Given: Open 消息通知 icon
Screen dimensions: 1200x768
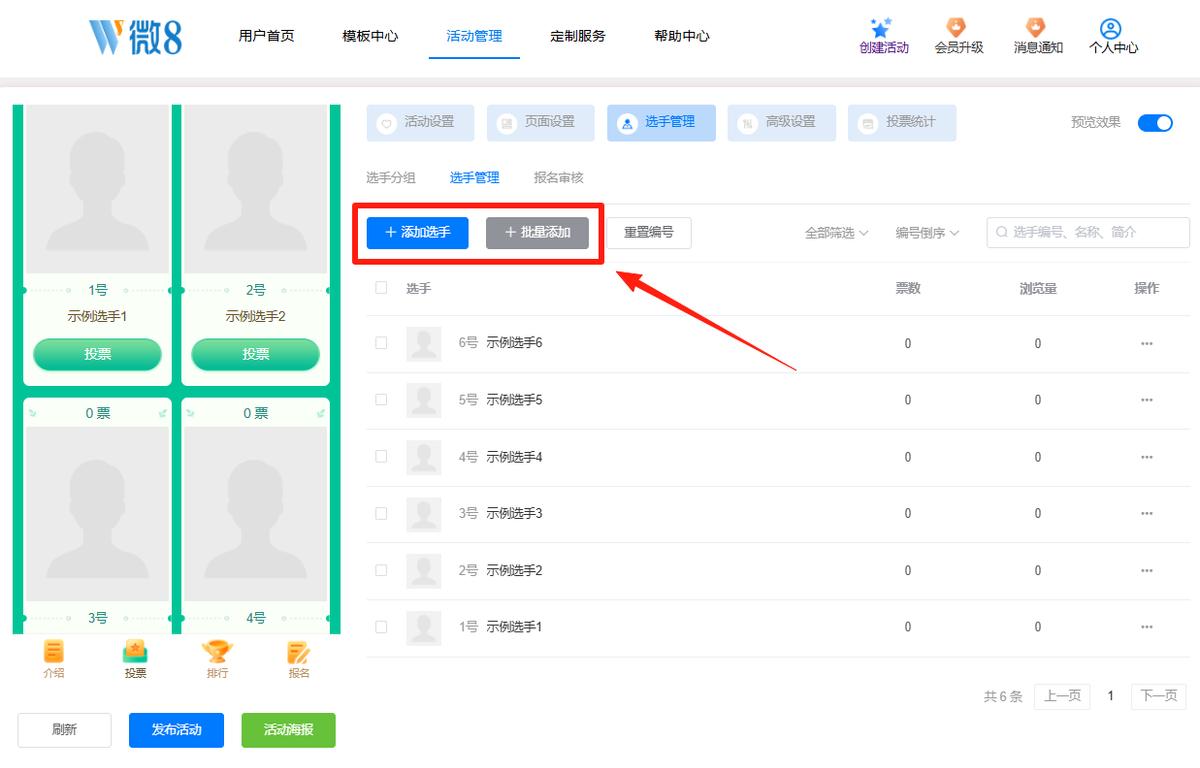Looking at the screenshot, I should click(x=1037, y=28).
